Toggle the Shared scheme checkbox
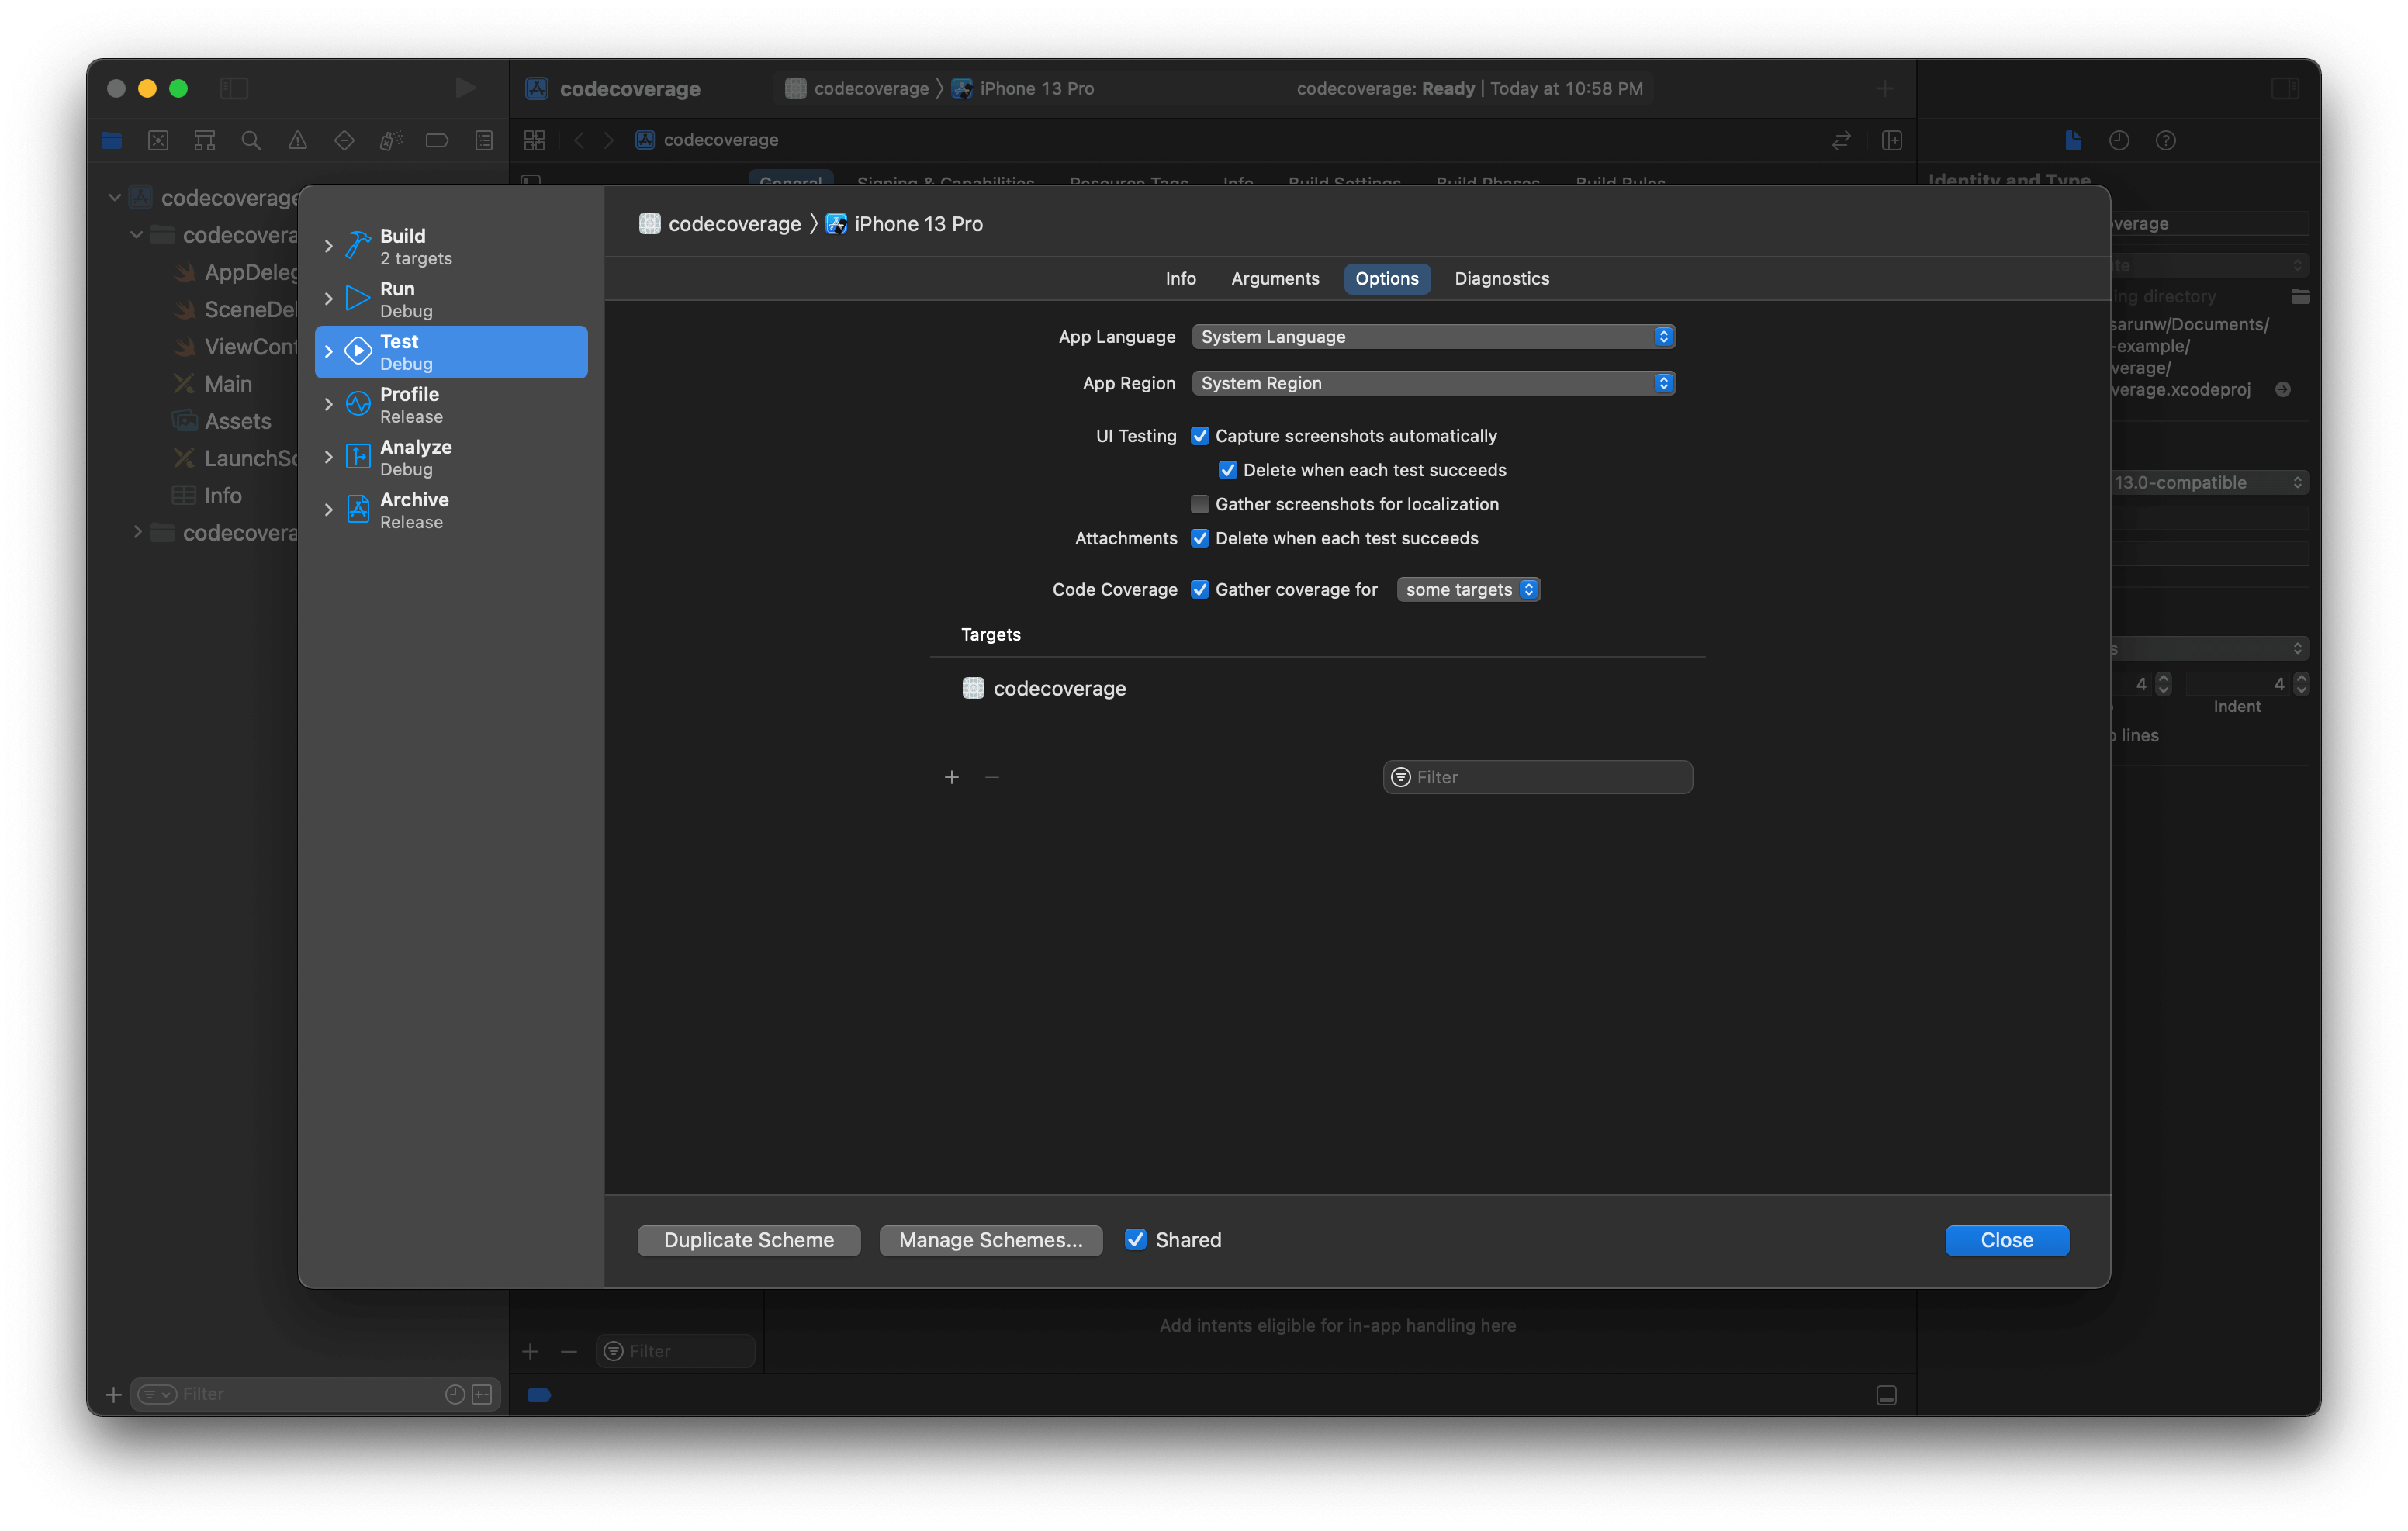 1135,1240
